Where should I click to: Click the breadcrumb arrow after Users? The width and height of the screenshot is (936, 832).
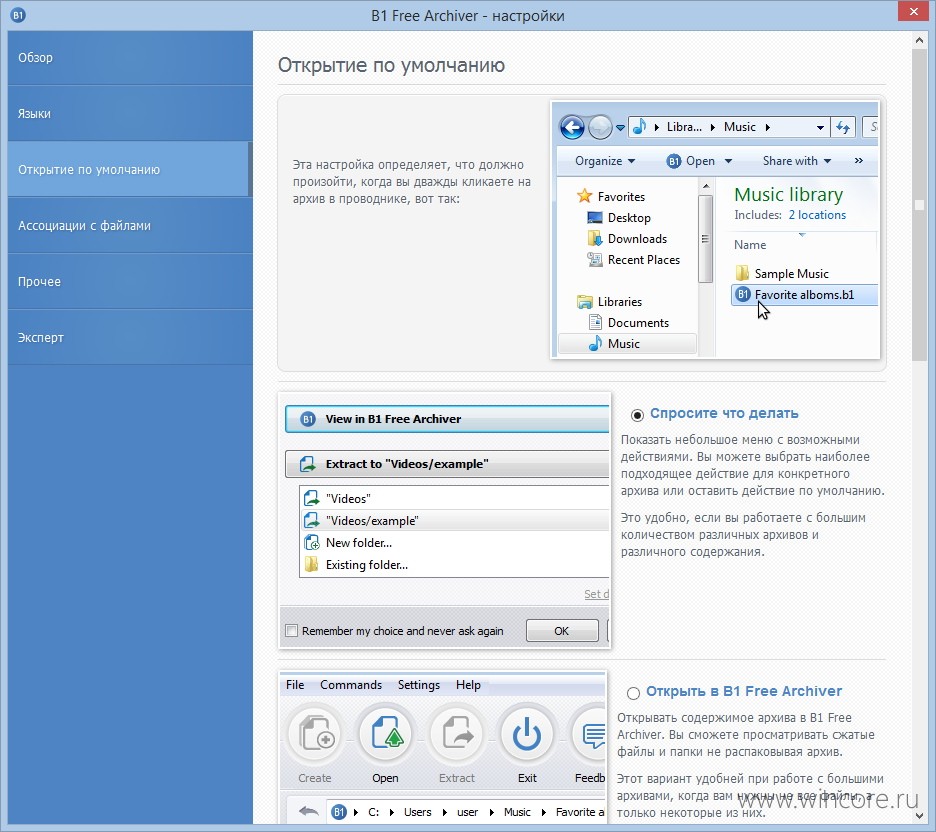click(444, 812)
